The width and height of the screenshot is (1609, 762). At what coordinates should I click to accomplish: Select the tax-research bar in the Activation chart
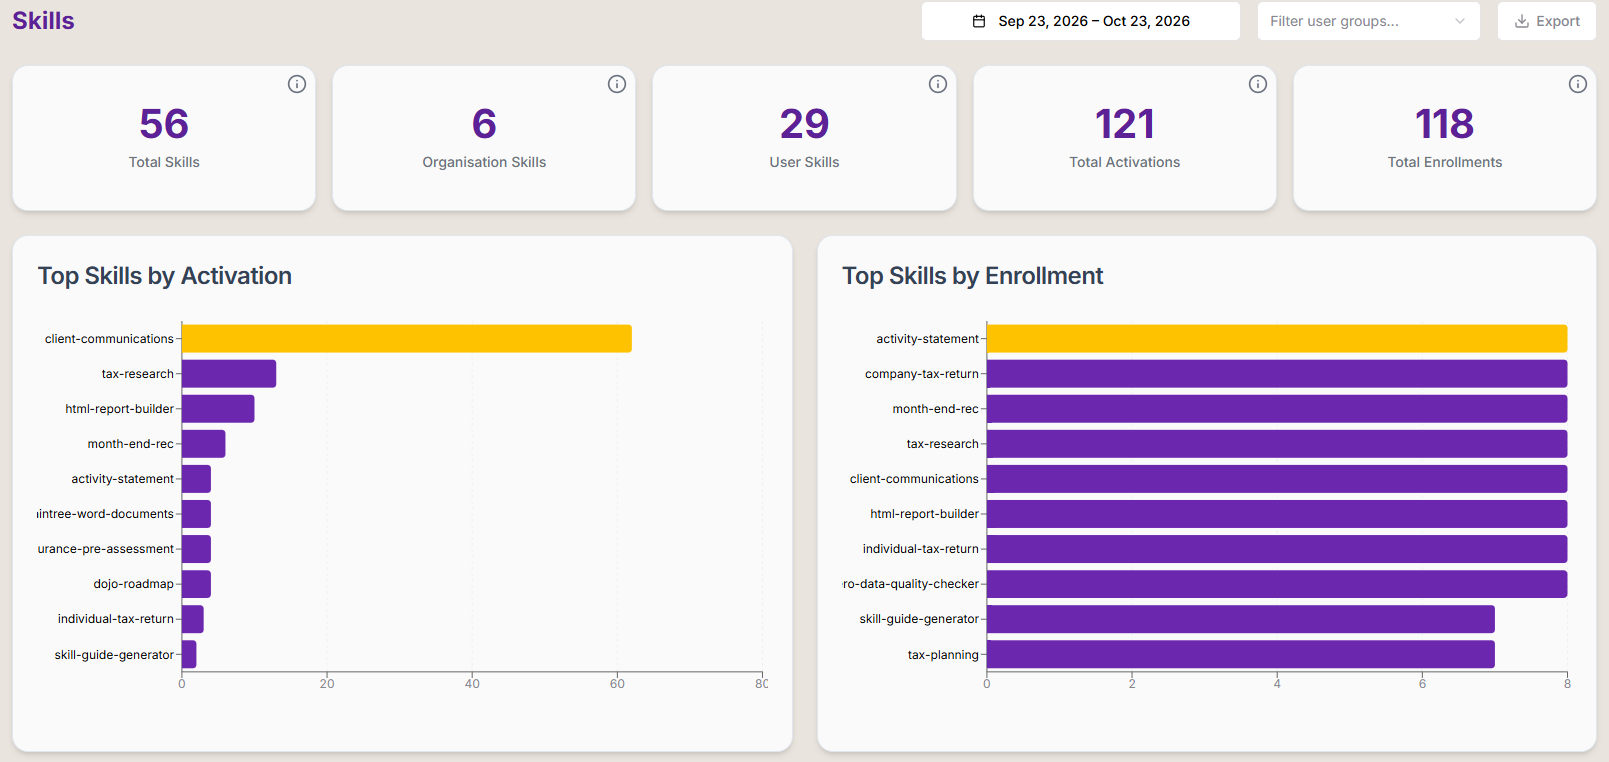229,374
